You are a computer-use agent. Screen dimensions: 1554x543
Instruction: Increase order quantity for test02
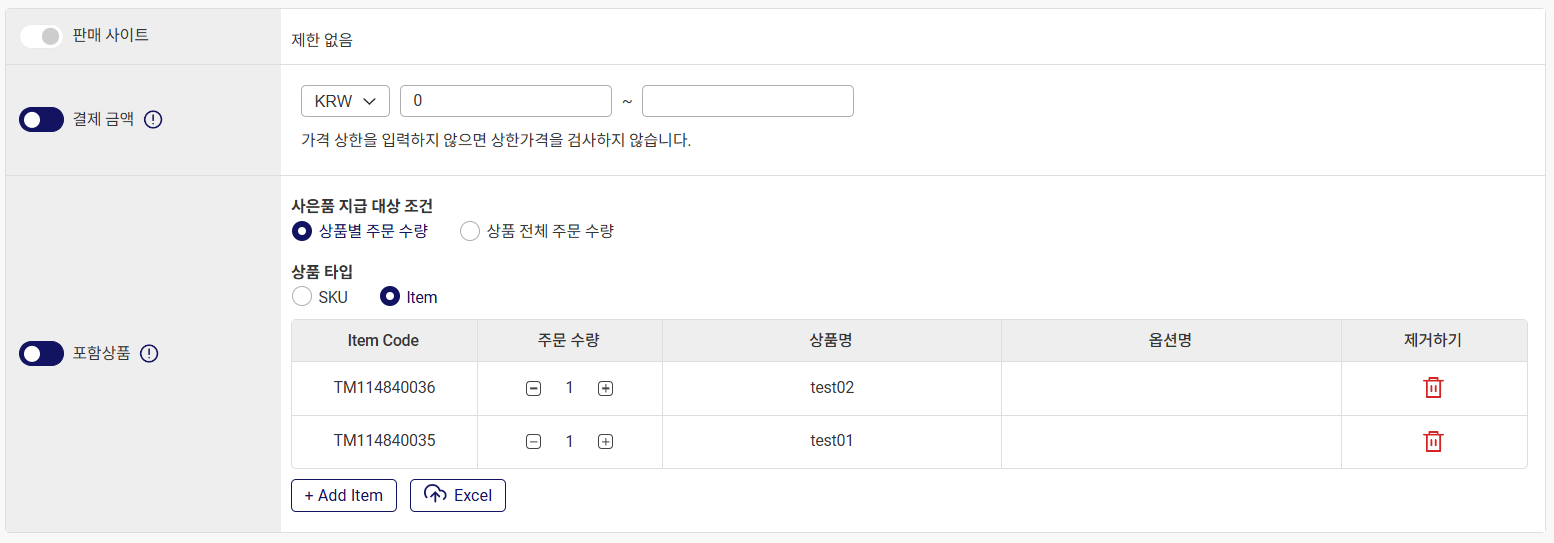pos(605,388)
